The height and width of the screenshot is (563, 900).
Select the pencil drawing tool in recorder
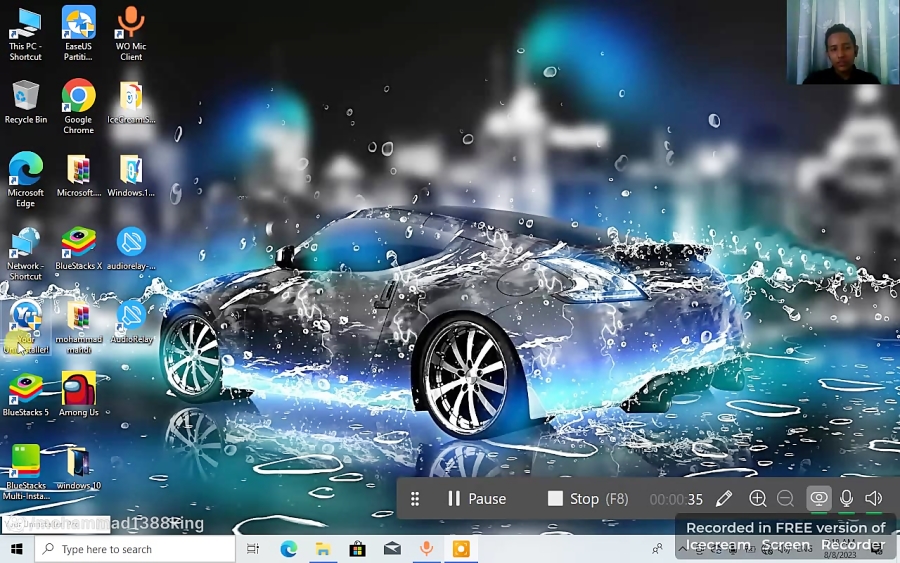tap(724, 498)
